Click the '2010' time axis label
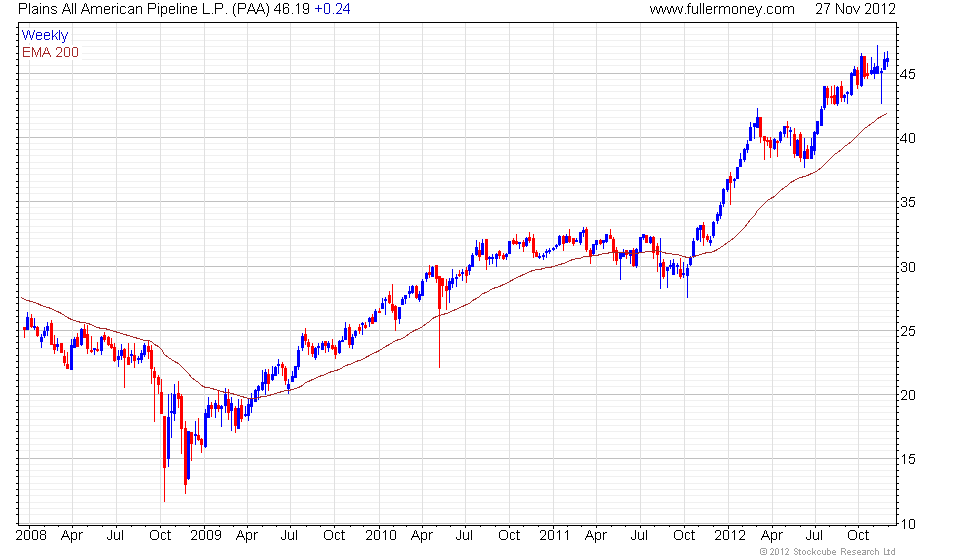 click(381, 536)
